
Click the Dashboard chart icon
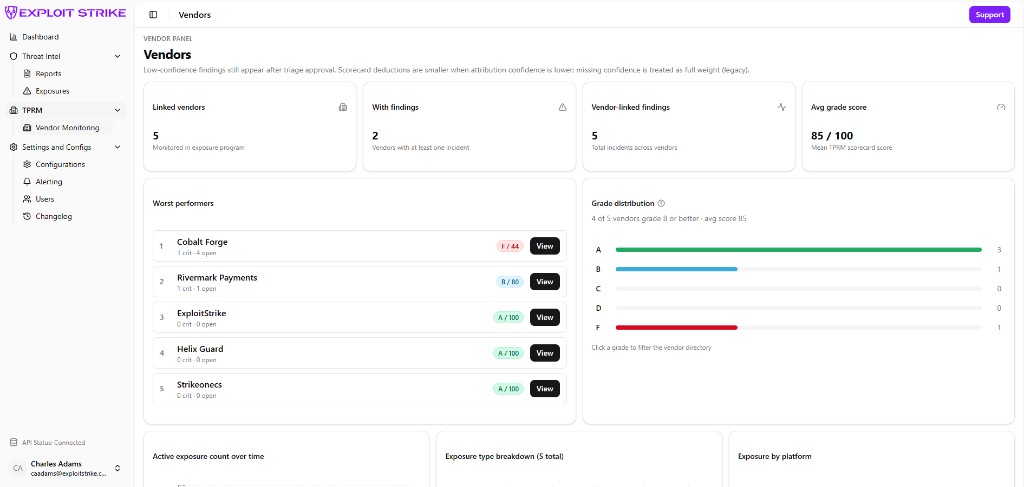14,37
